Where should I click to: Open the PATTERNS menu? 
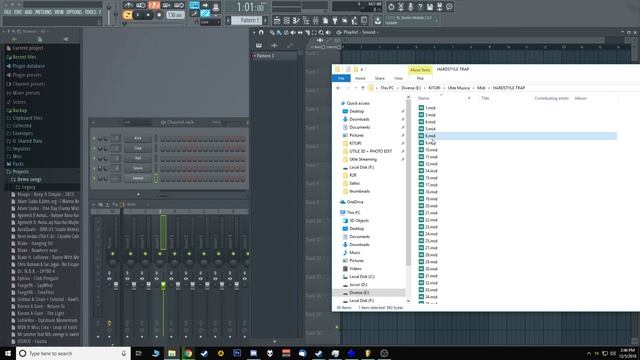(43, 12)
